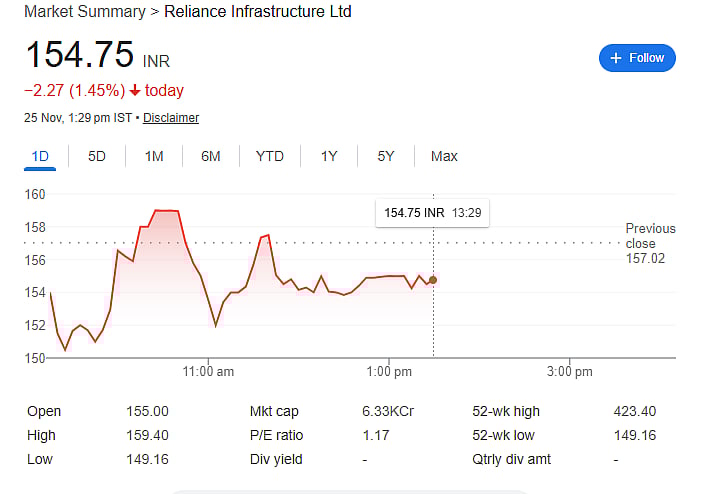This screenshot has height=494, width=717.
Task: Select the YTD tab
Action: click(x=270, y=156)
